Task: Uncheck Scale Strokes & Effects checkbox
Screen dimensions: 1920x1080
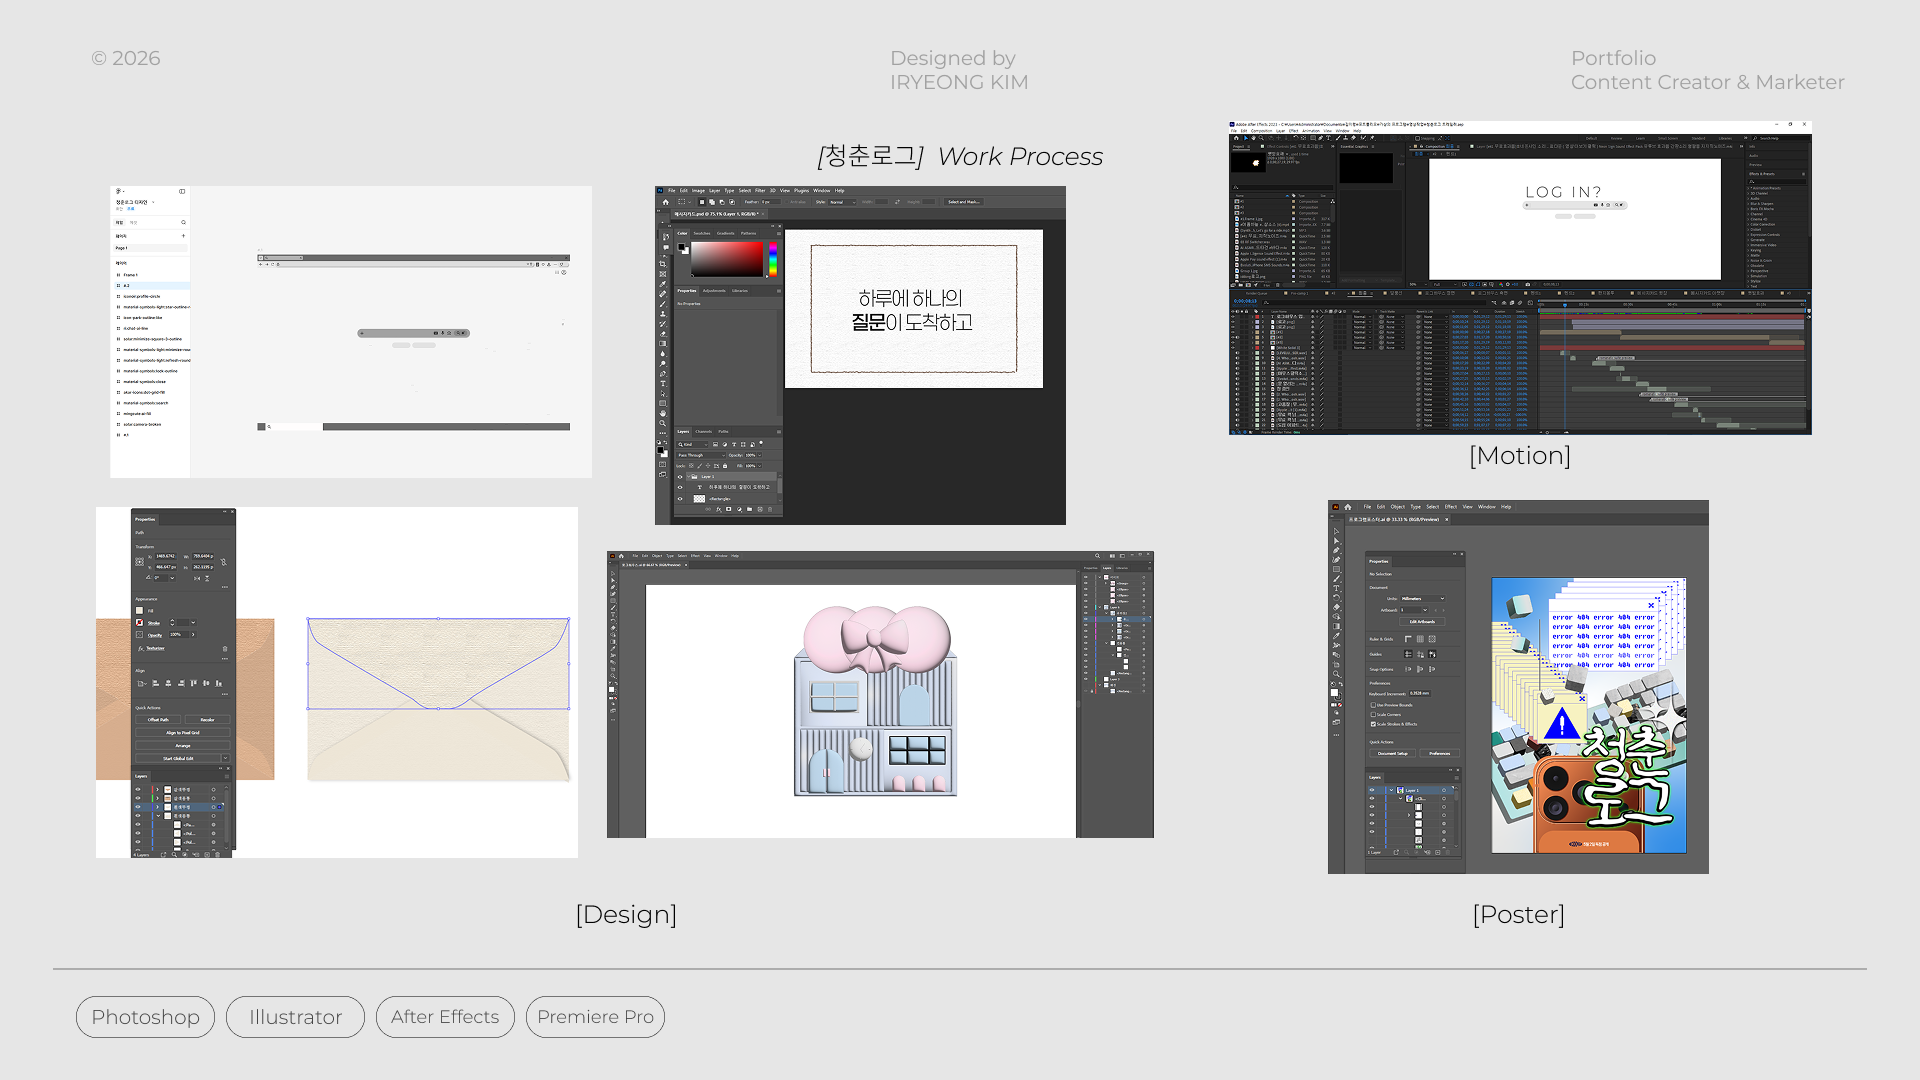Action: pos(1373,724)
